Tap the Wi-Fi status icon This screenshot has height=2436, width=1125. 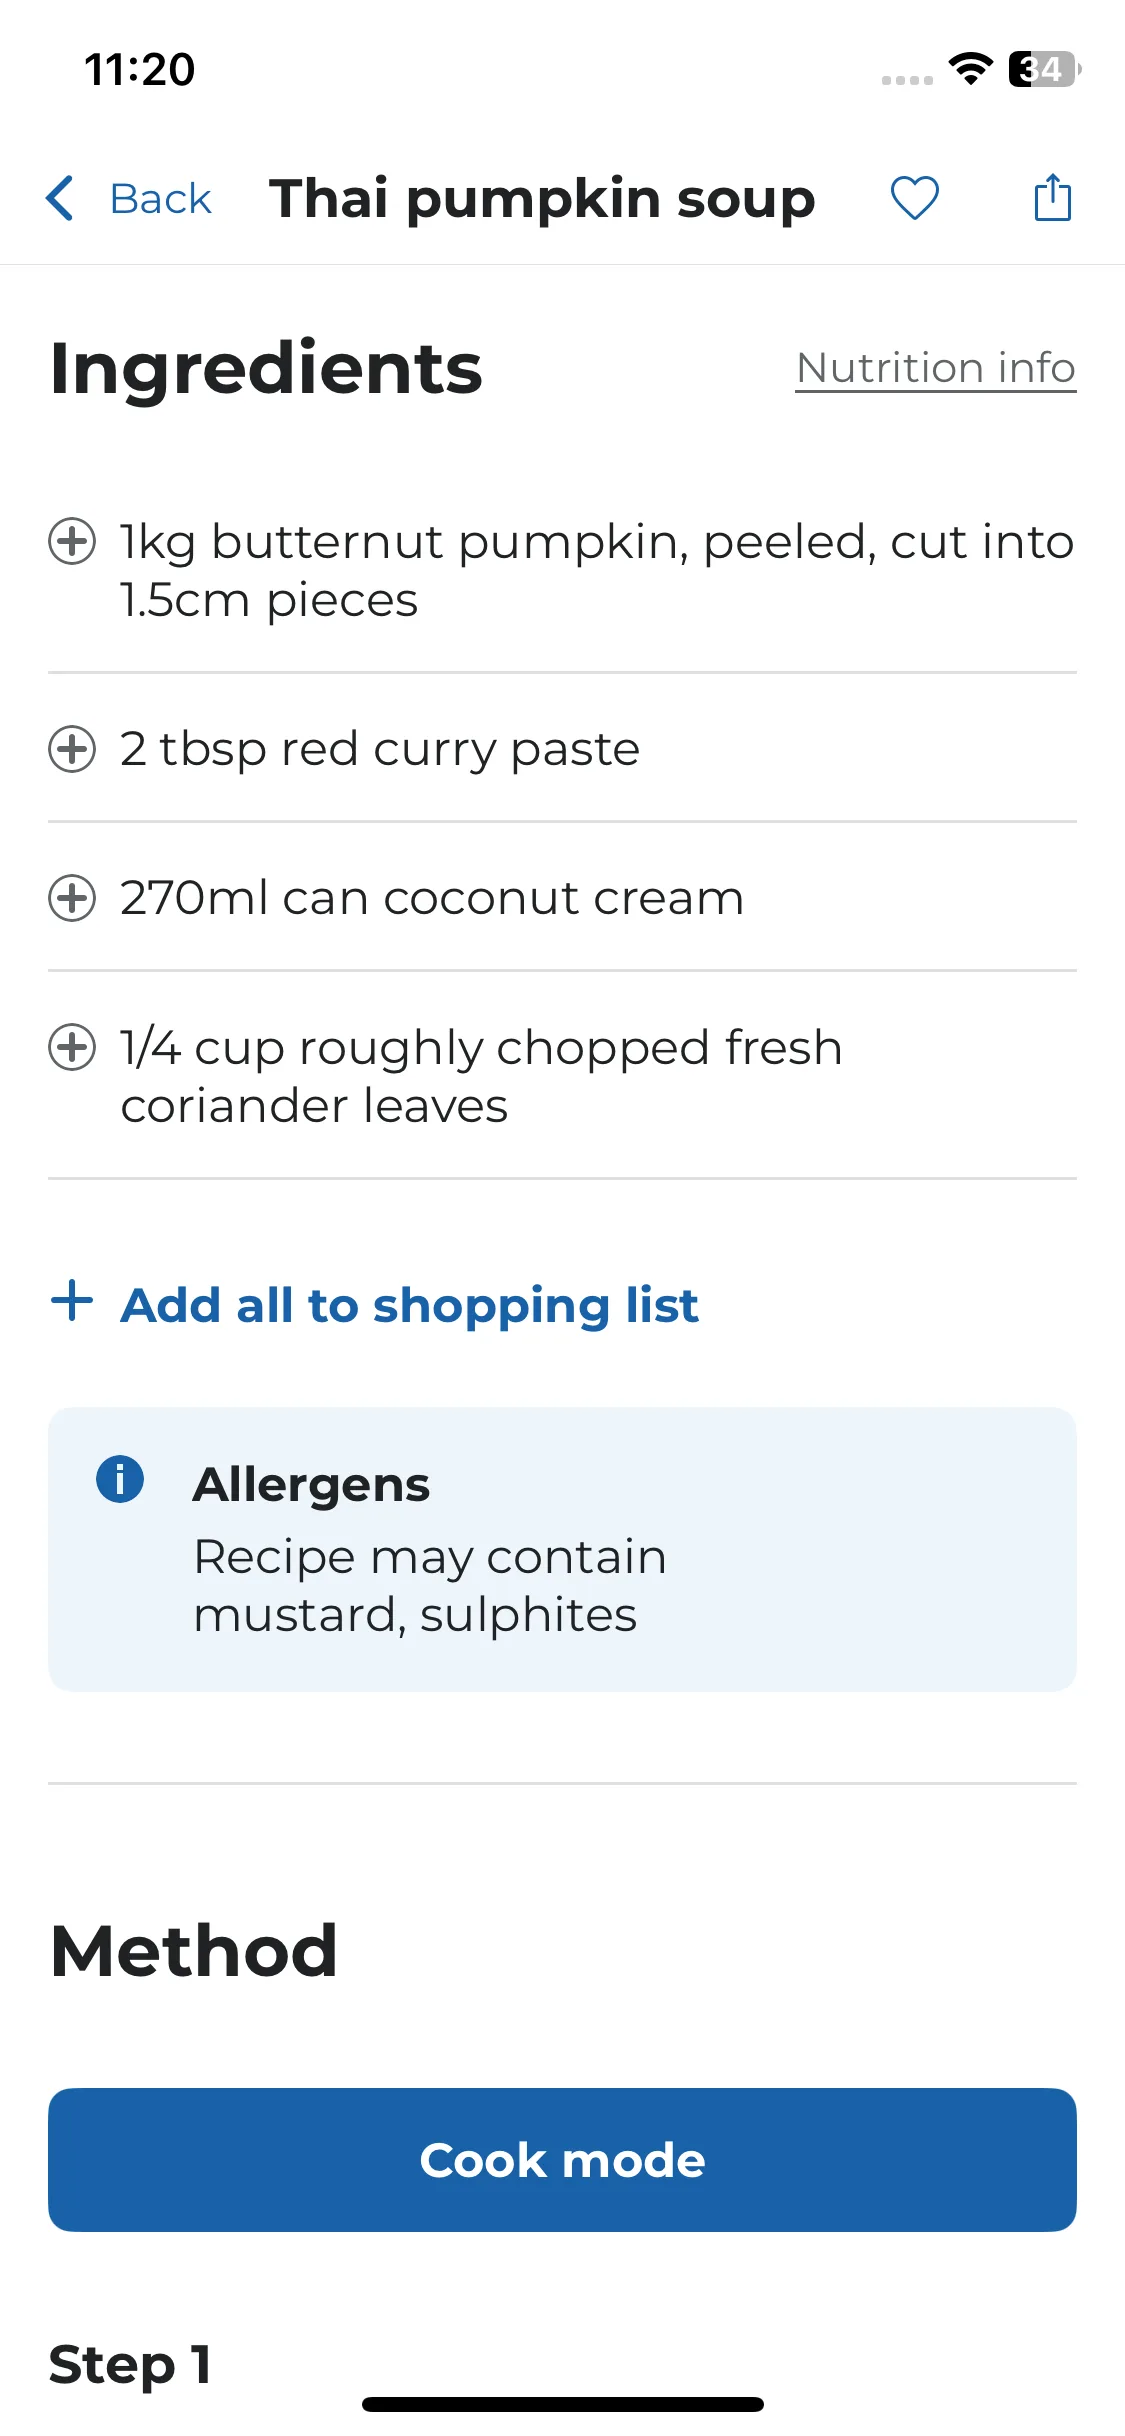pos(970,69)
